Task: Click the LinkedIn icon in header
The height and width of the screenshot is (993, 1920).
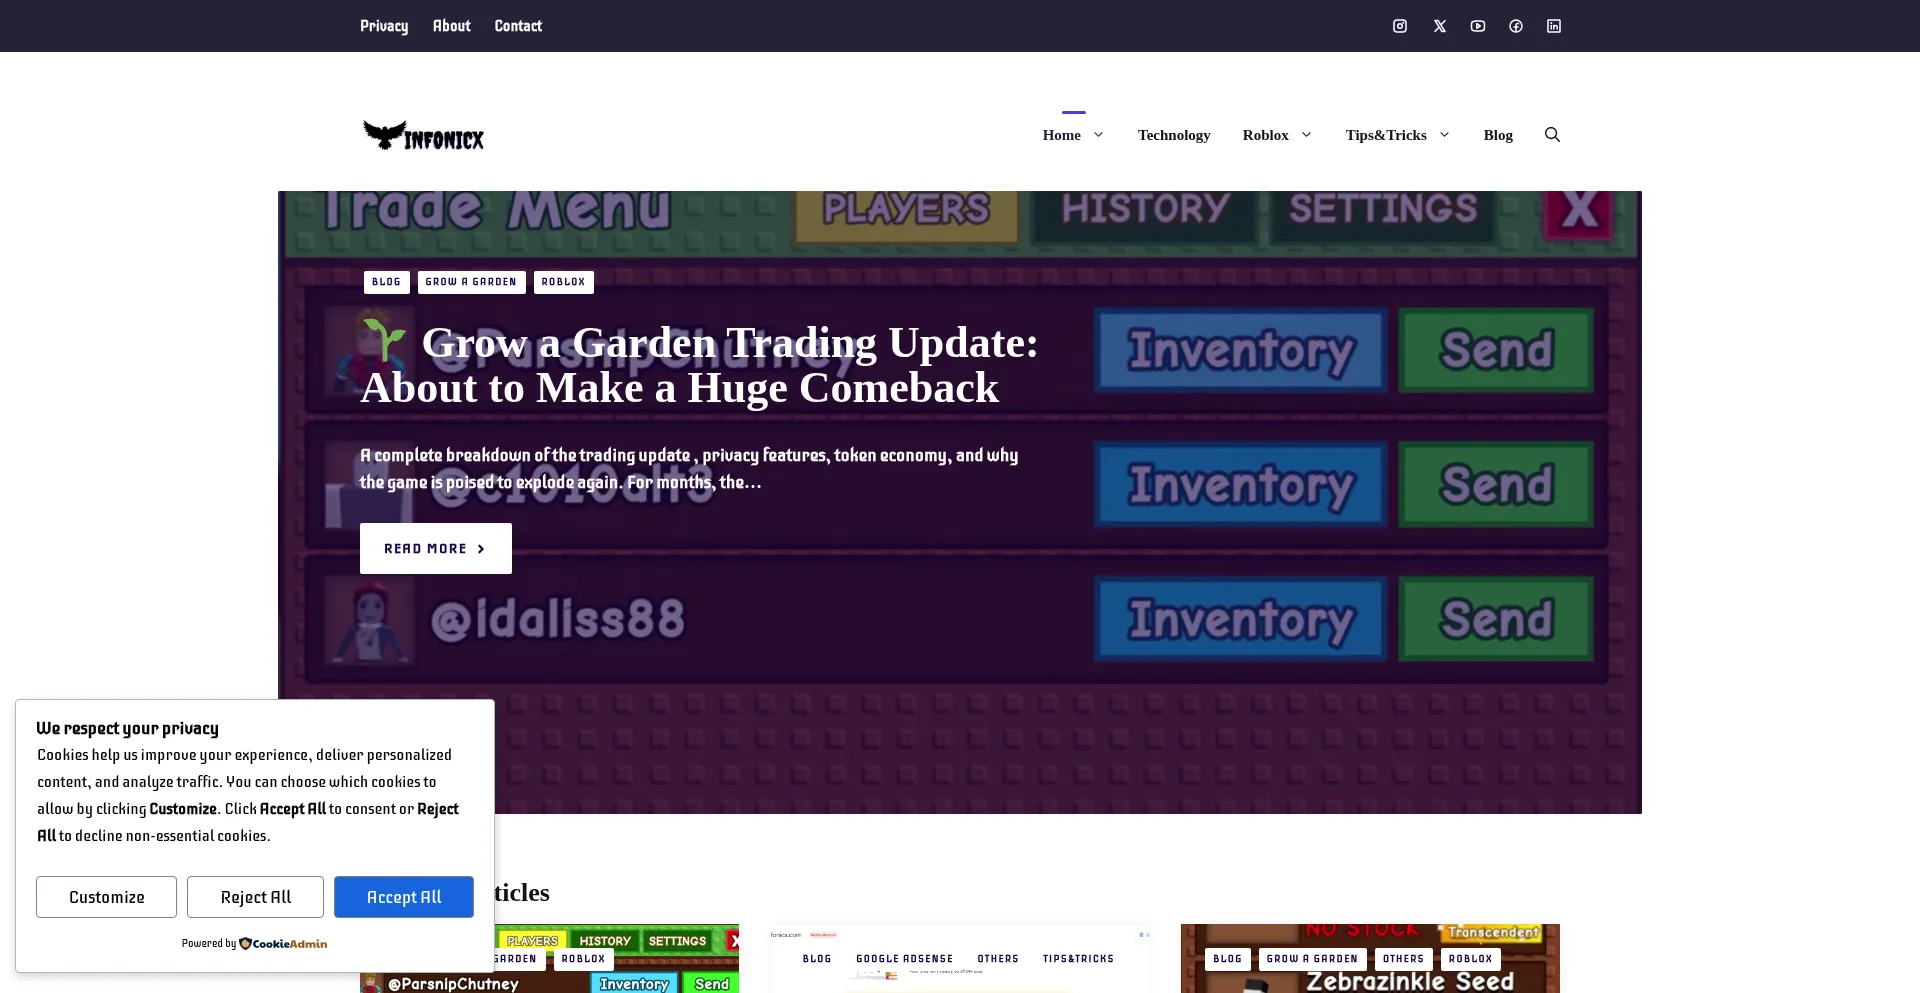Action: click(1554, 26)
